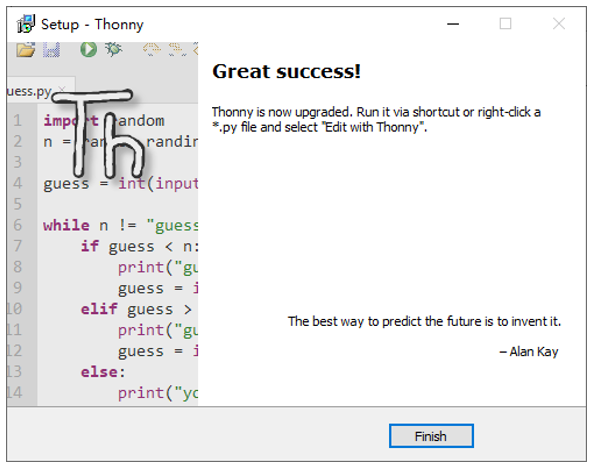Click the 'Great success!' heading
Viewport: 595px width, 467px height.
[286, 71]
